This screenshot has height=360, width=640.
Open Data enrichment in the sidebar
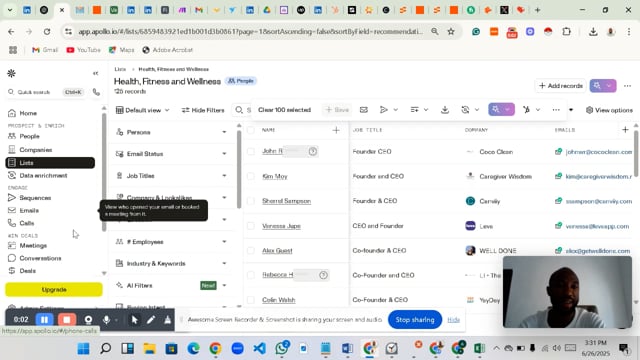pos(43,176)
